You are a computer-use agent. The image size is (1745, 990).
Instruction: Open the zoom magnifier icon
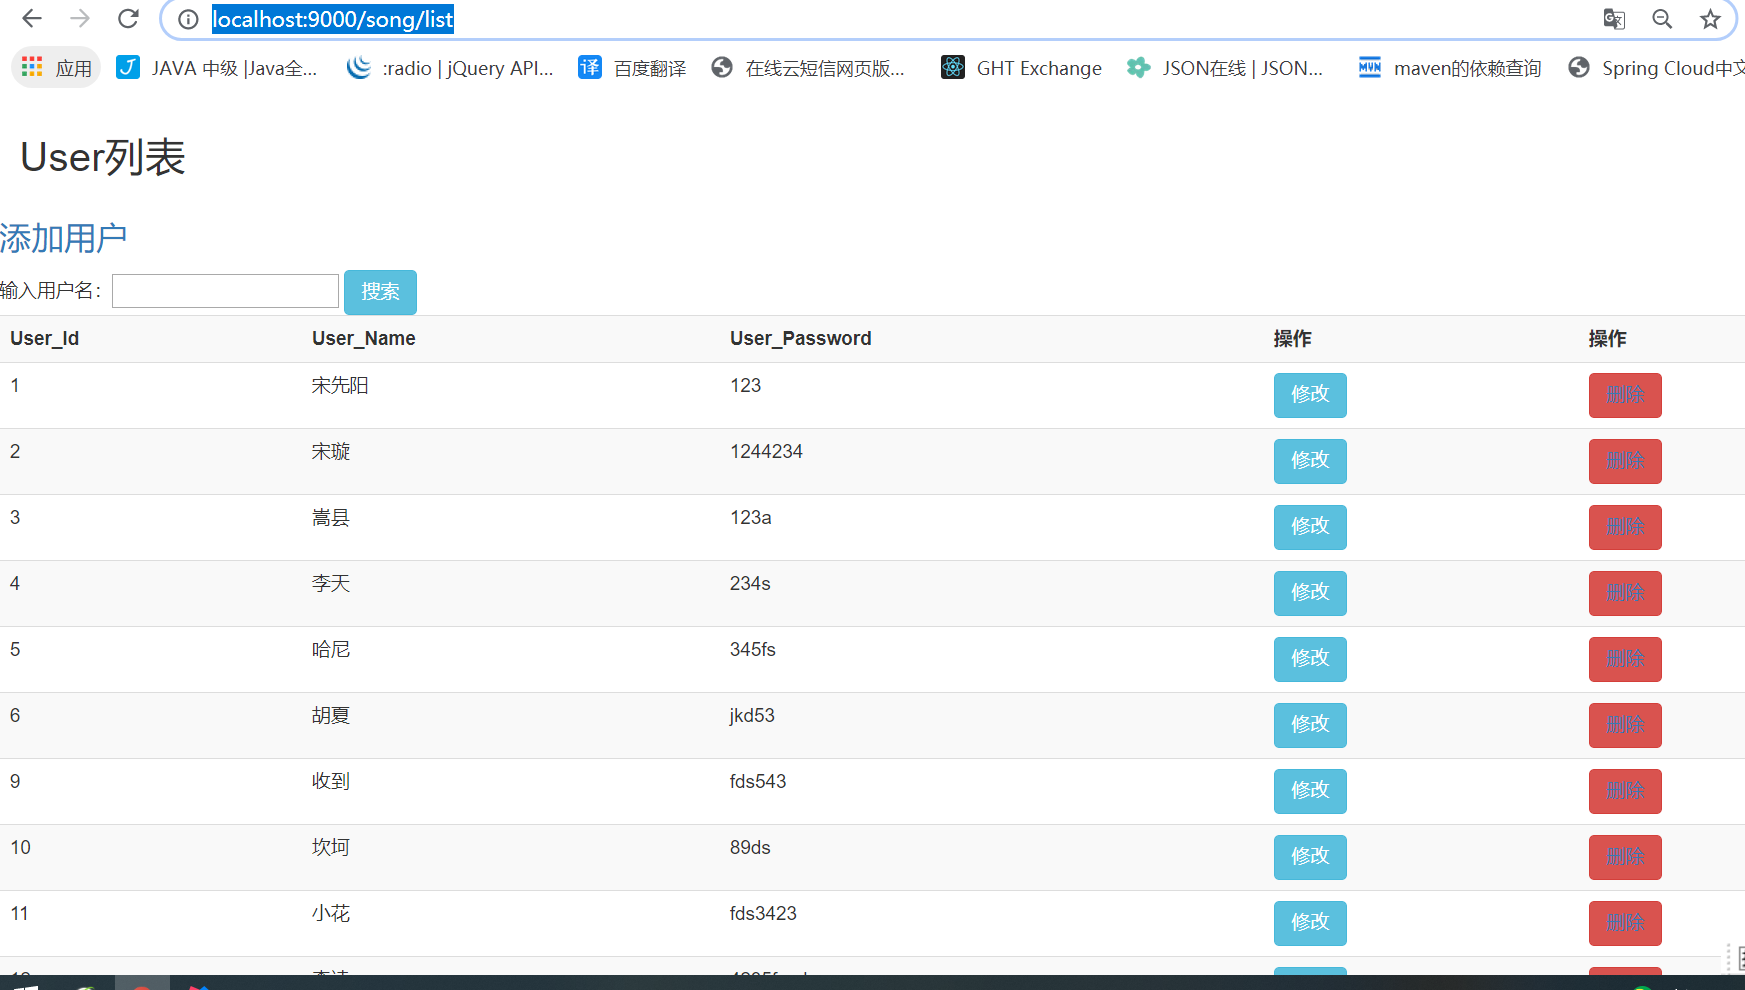coord(1662,19)
